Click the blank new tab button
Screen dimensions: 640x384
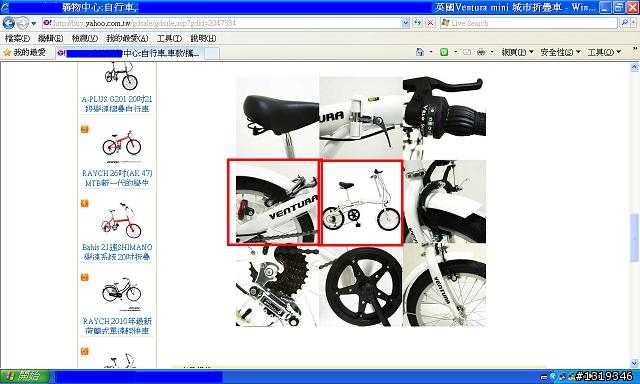[x=211, y=53]
